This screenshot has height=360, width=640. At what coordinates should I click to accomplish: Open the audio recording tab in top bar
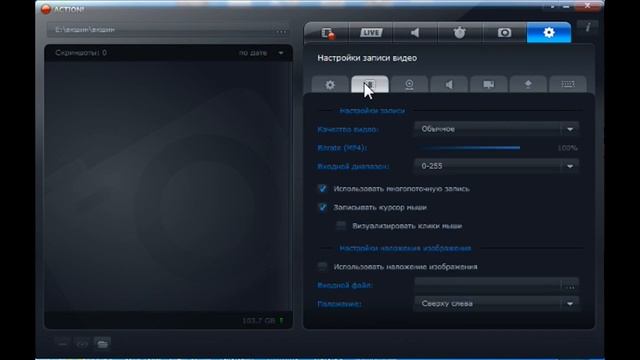click(x=415, y=33)
